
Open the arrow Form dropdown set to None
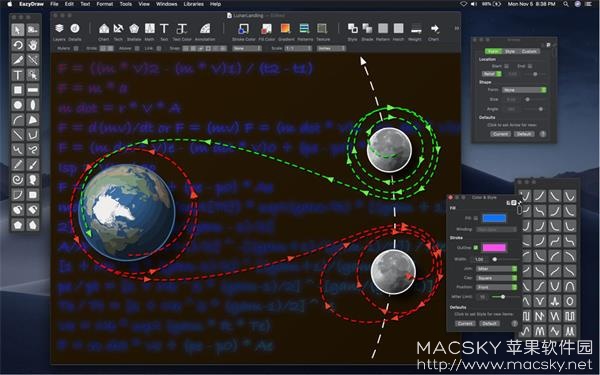[x=524, y=90]
